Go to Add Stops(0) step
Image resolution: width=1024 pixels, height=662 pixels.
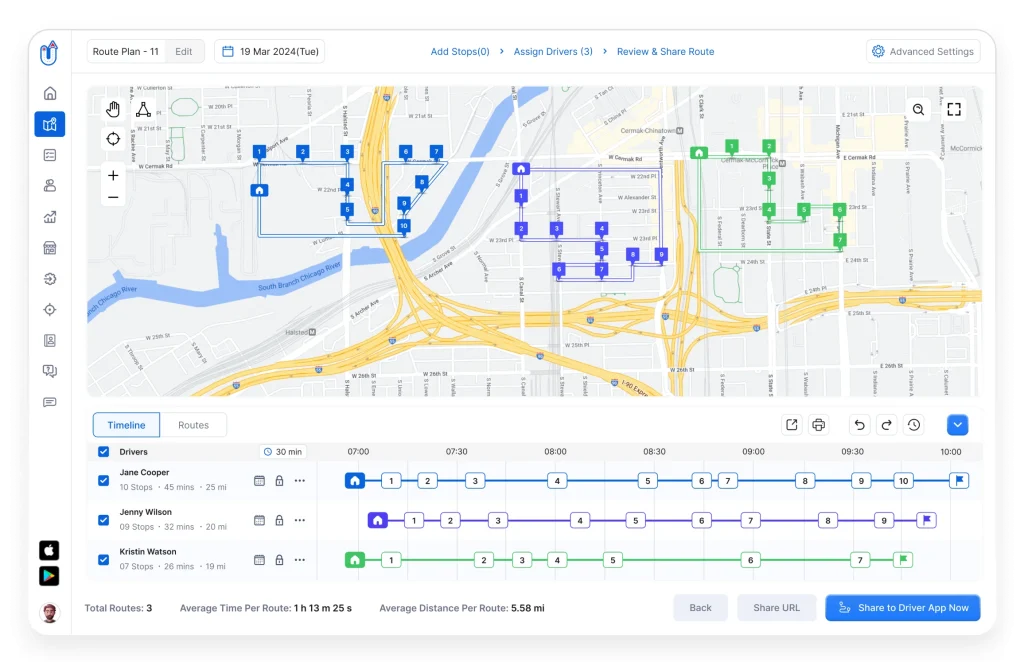point(460,52)
